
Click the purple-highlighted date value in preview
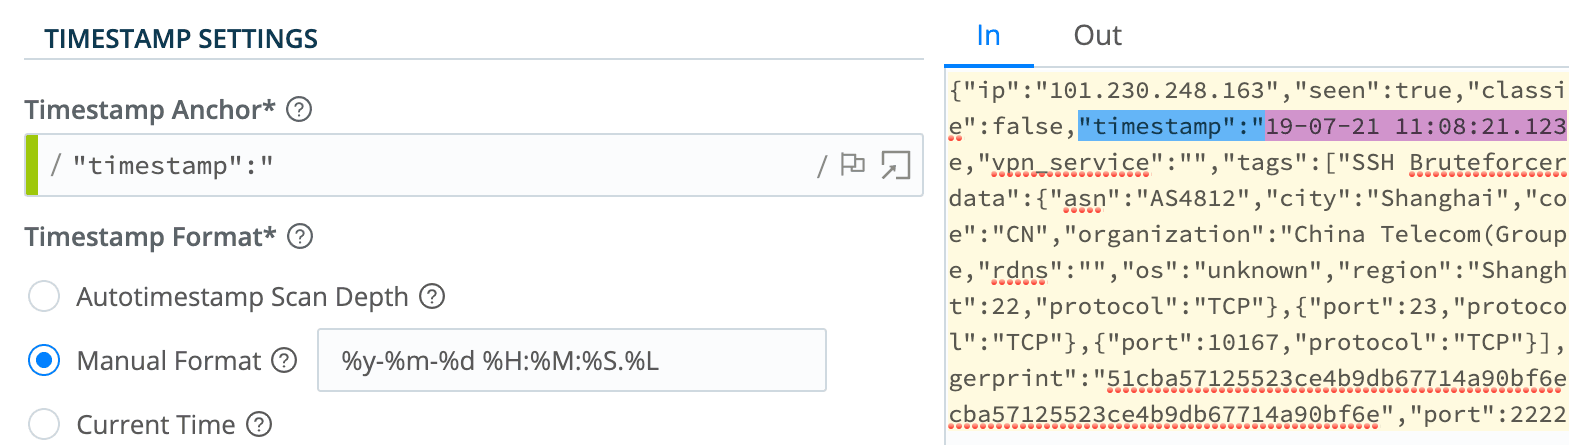1415,127
